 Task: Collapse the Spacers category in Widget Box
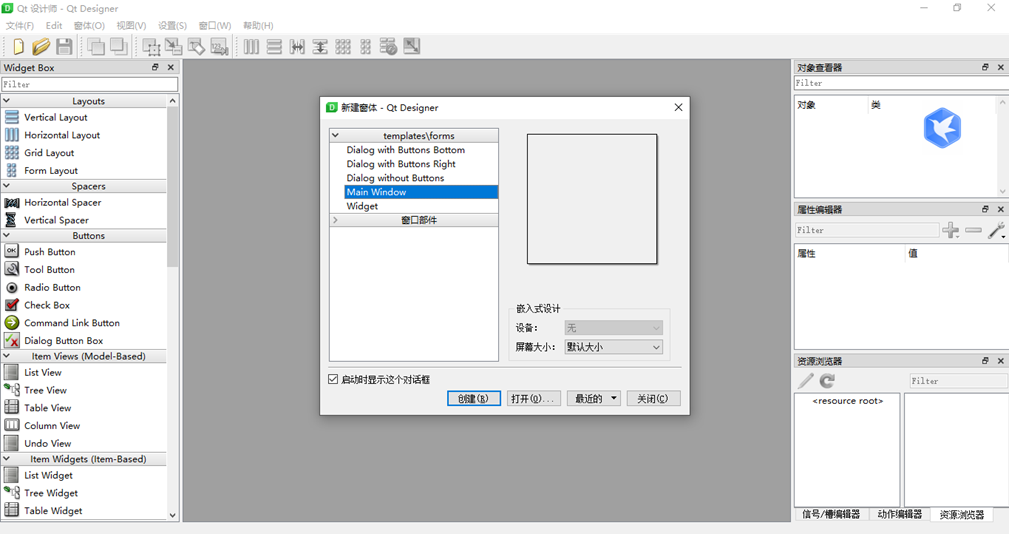click(6, 186)
